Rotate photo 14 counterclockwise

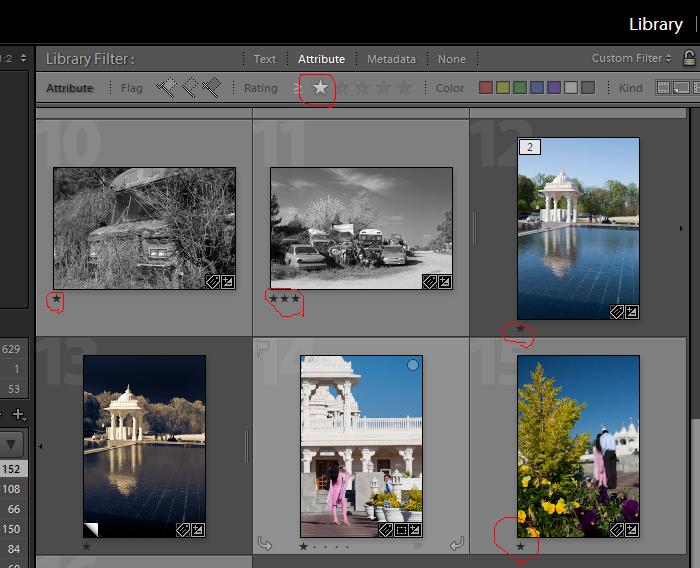click(x=264, y=545)
